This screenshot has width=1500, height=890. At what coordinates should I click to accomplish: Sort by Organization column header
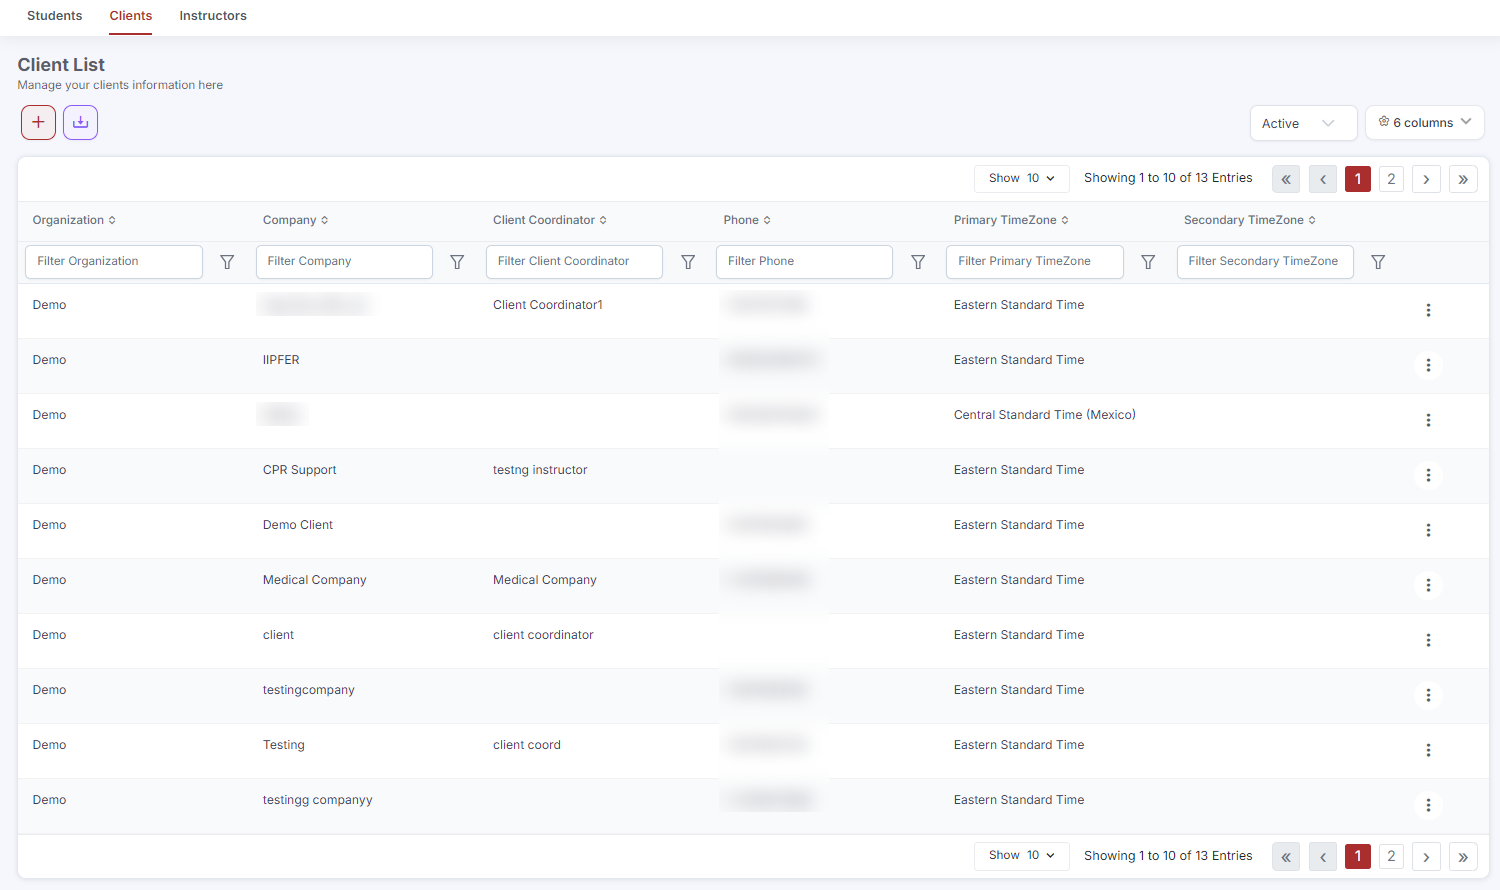74,220
